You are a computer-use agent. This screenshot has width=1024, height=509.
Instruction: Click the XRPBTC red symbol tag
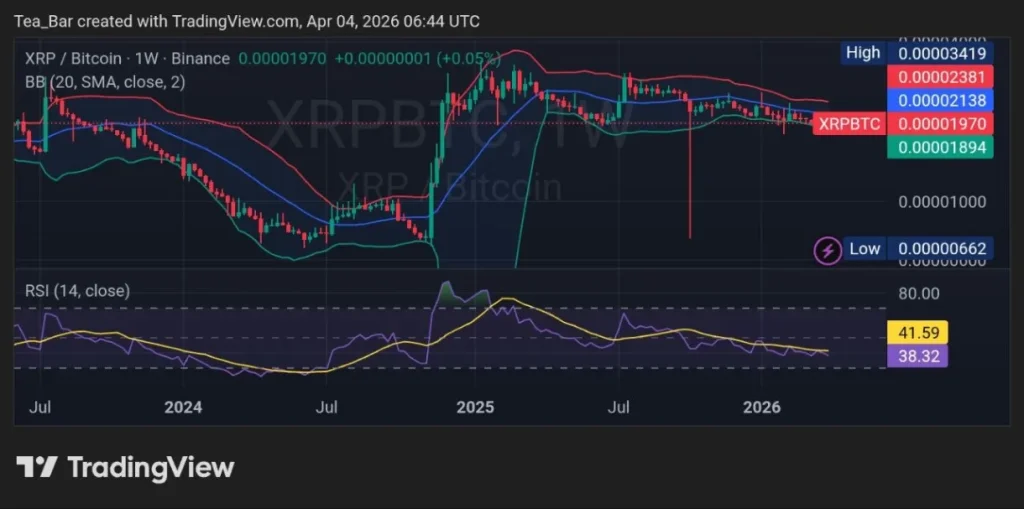849,124
